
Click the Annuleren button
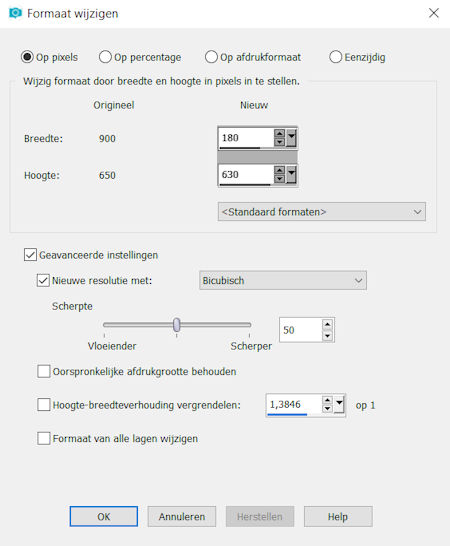pyautogui.click(x=182, y=516)
